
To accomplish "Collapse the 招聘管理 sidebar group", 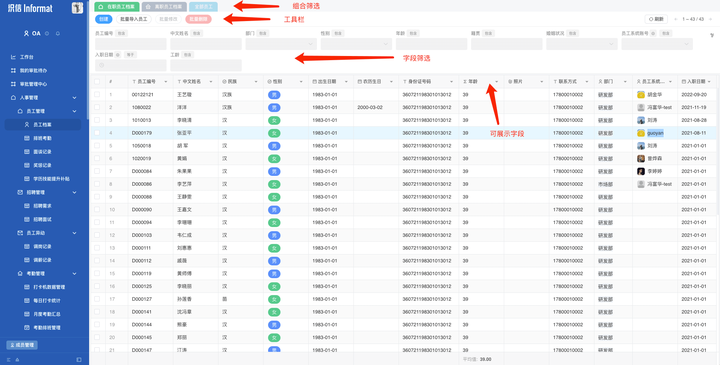I will [74, 192].
